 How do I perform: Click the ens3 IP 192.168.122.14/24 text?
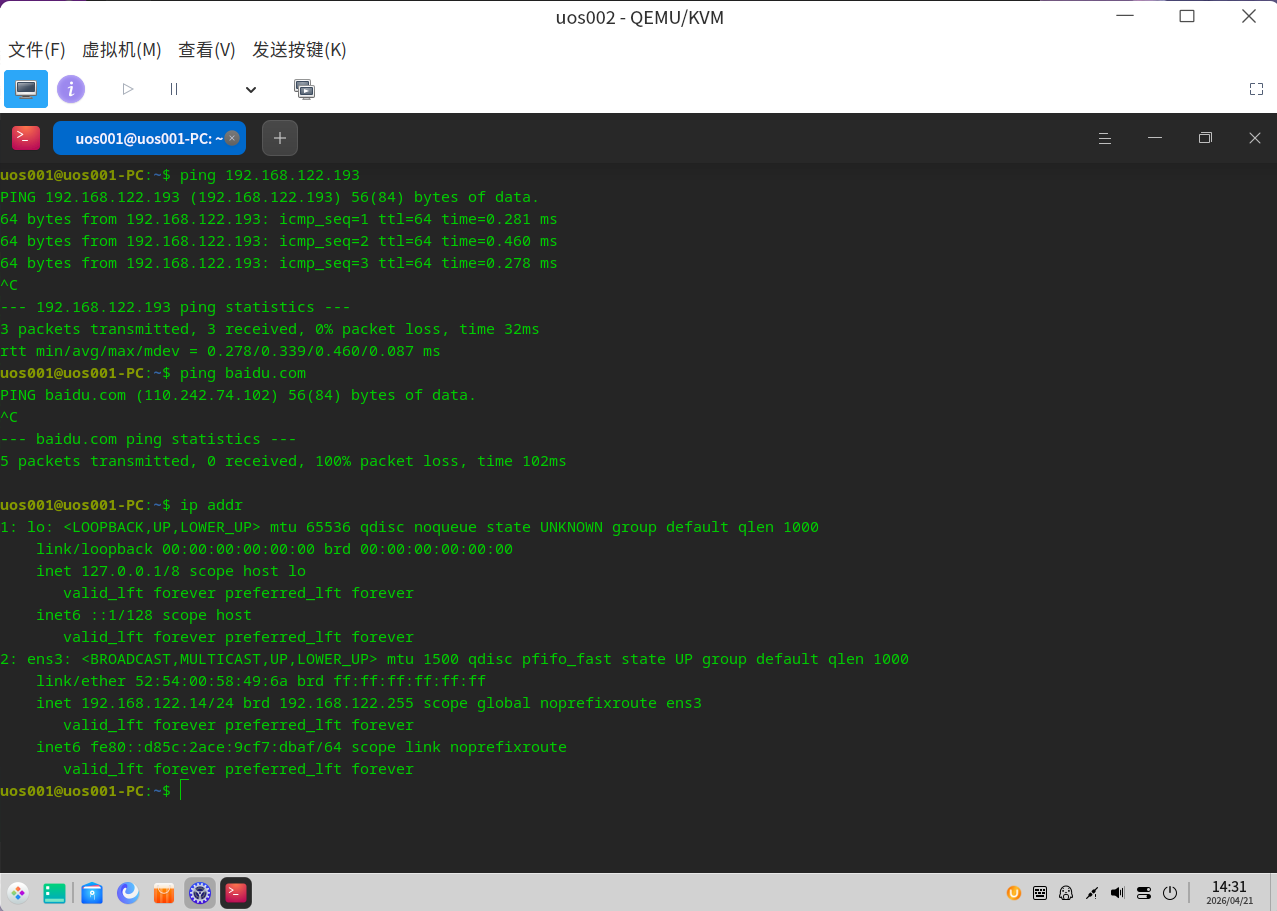[x=158, y=703]
